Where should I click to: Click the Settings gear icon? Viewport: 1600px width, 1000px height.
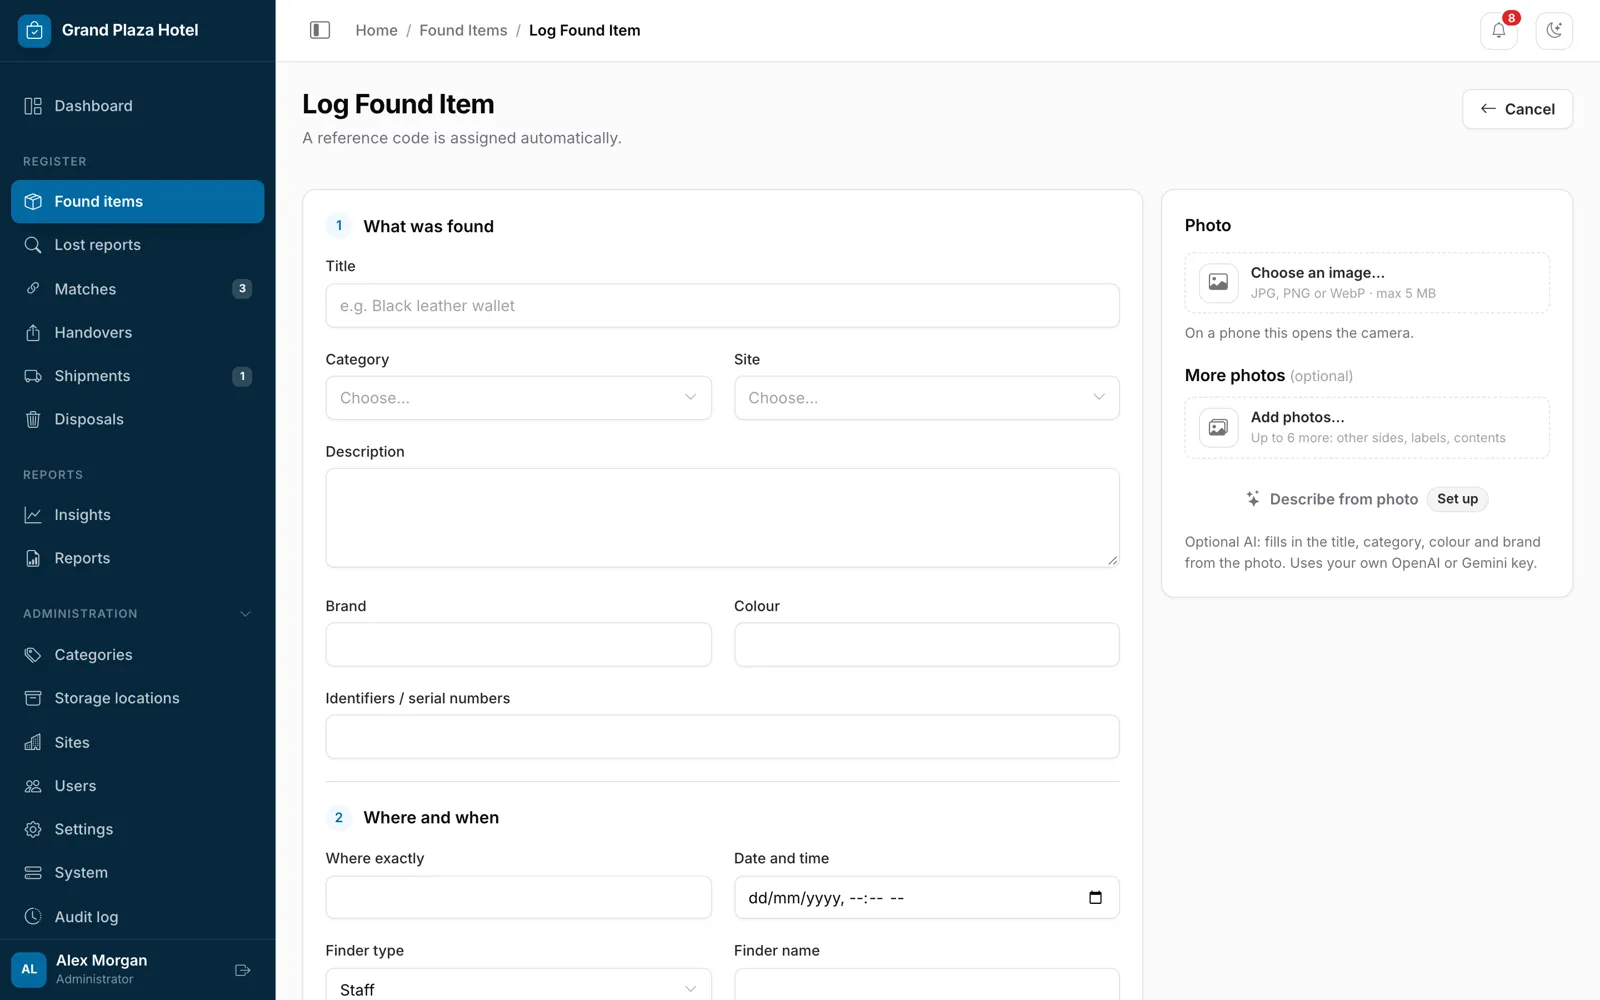[x=33, y=829]
